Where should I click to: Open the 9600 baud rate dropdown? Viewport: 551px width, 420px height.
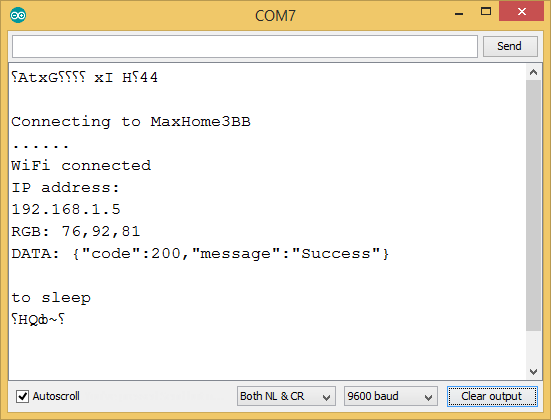[390, 396]
